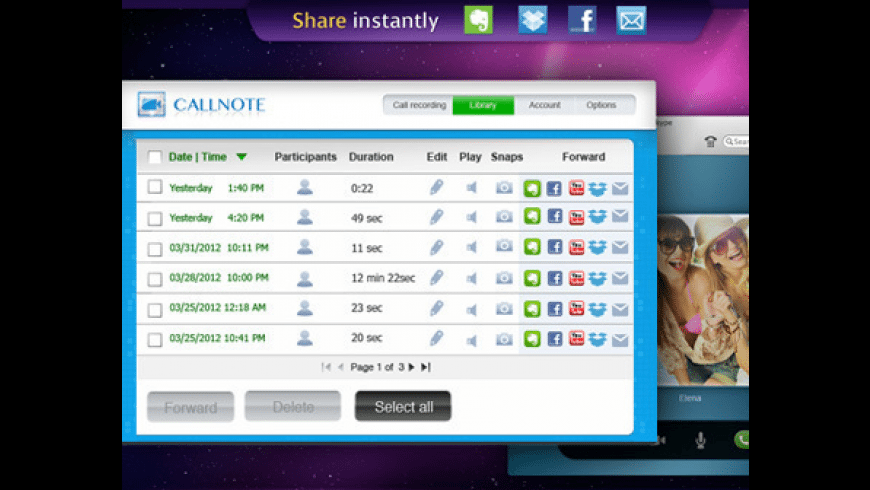Viewport: 870px width, 490px height.
Task: Click the Delete button
Action: tap(293, 407)
